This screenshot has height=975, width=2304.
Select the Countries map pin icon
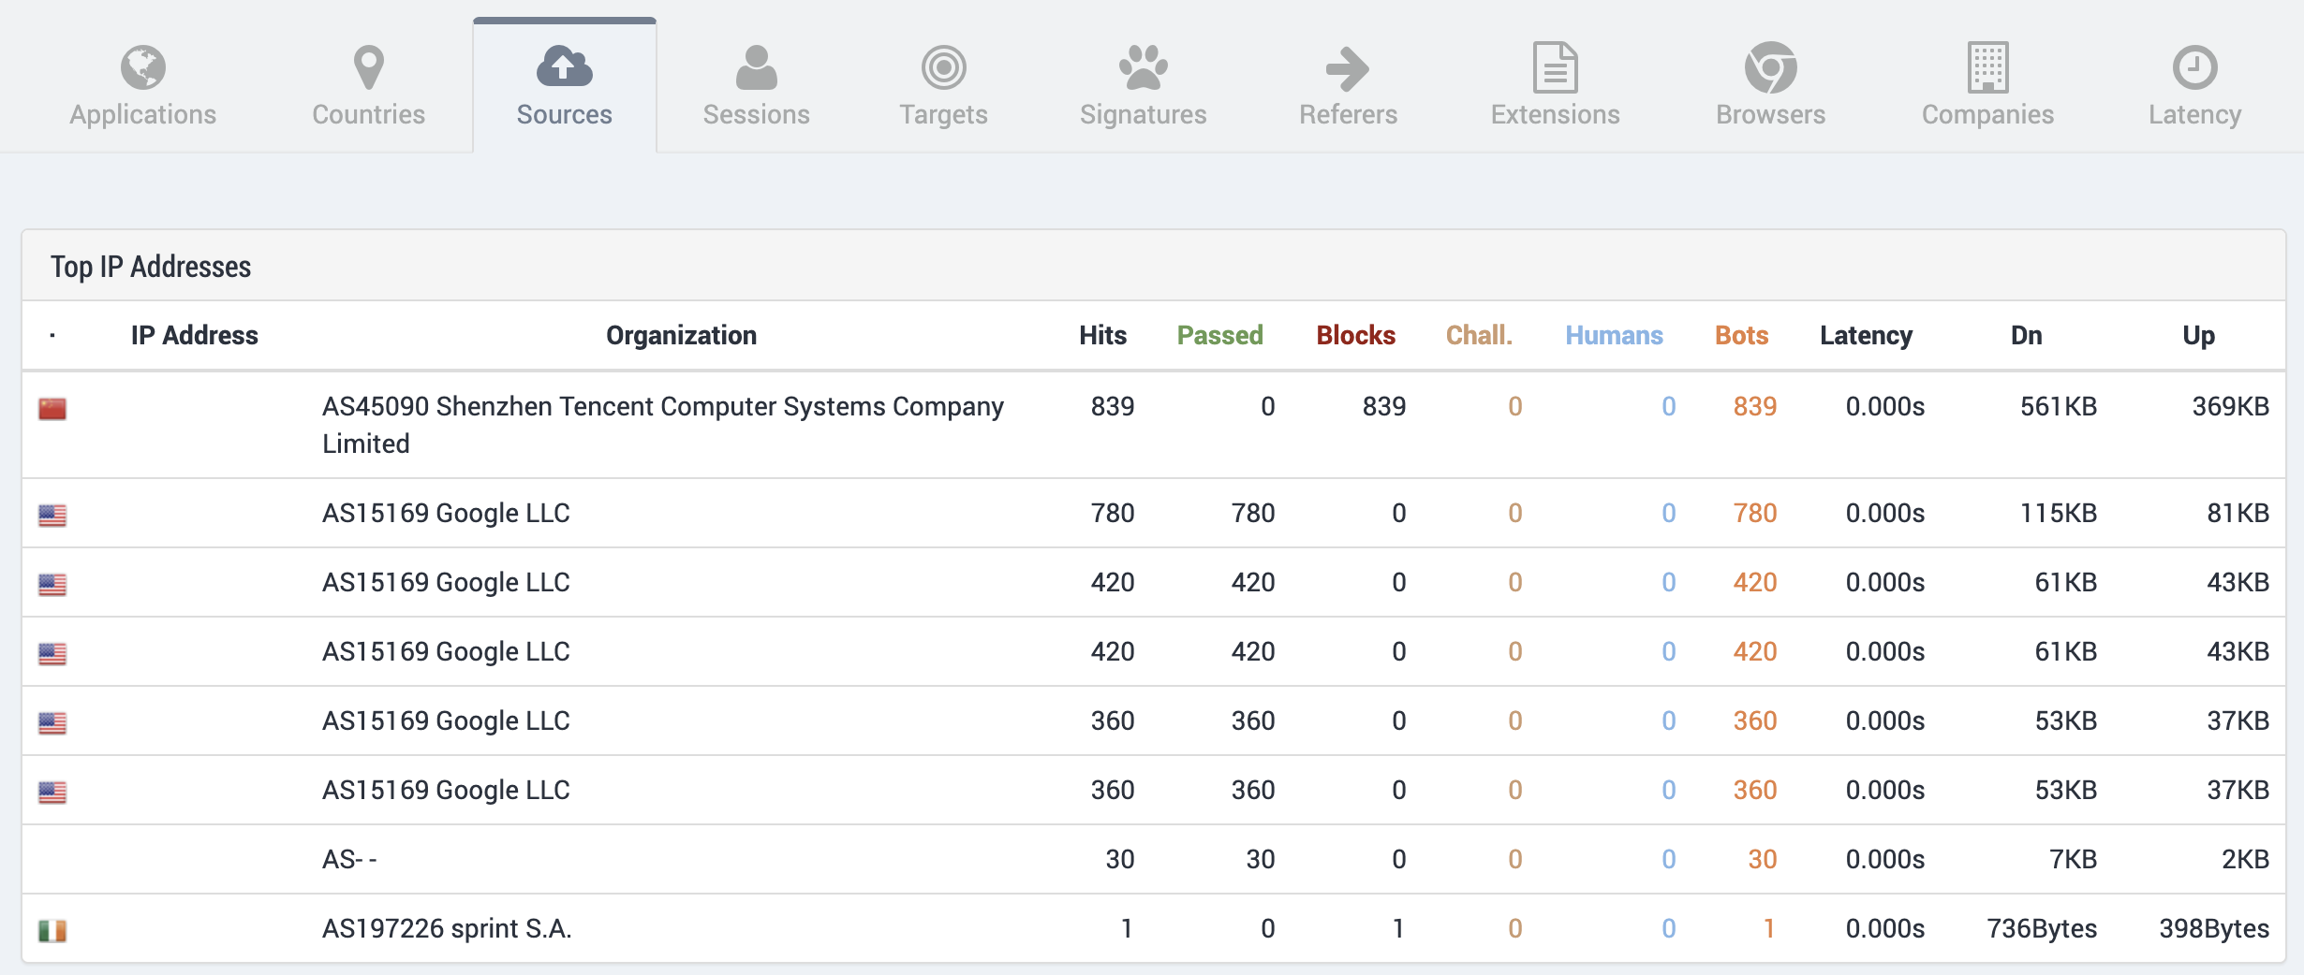(x=368, y=67)
